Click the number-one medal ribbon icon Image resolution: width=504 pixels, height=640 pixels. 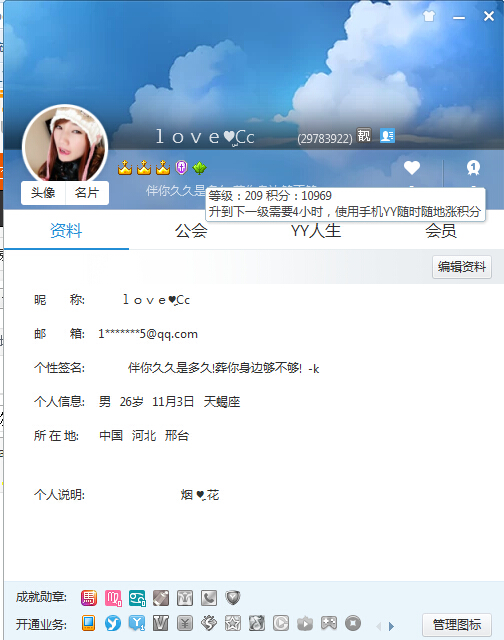click(473, 167)
